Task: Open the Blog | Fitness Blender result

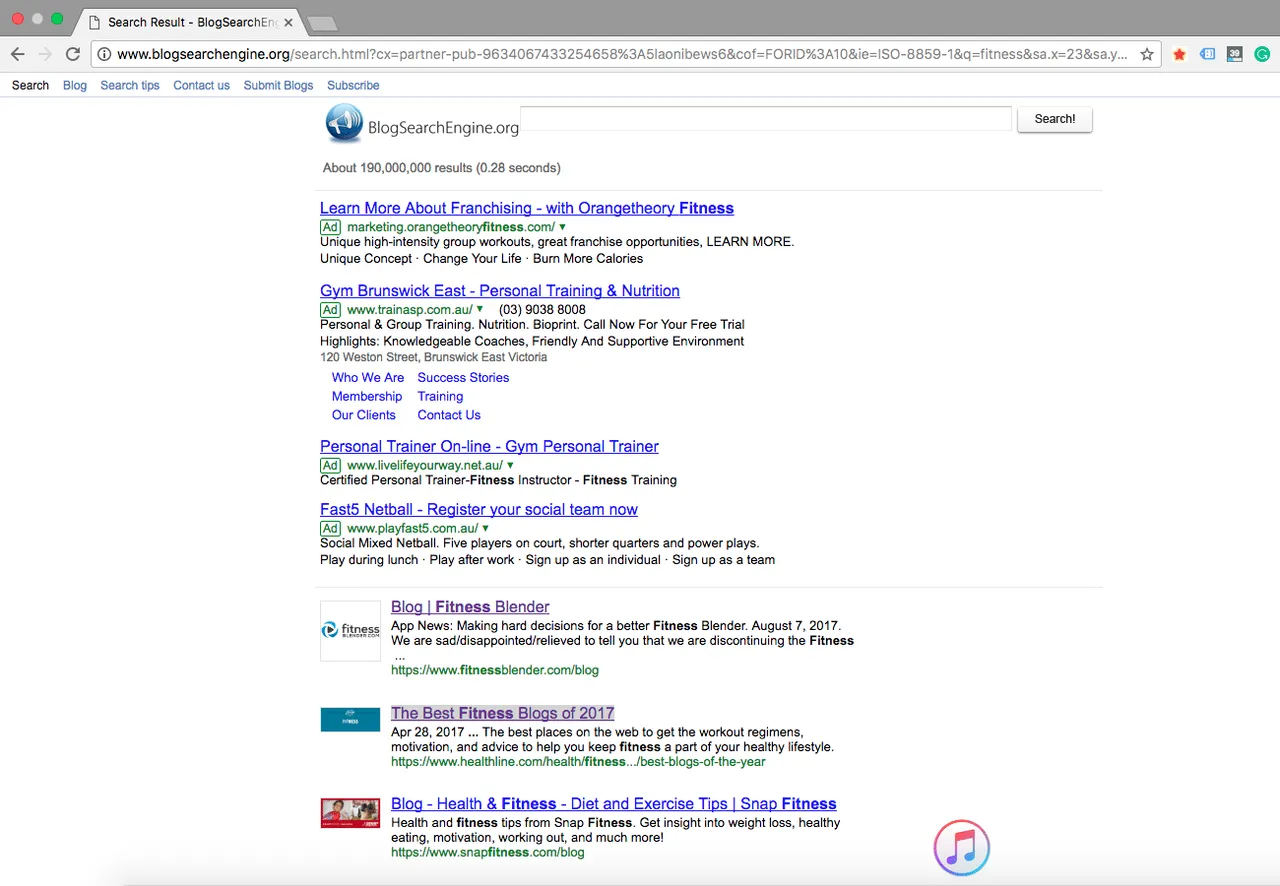Action: pyautogui.click(x=470, y=607)
